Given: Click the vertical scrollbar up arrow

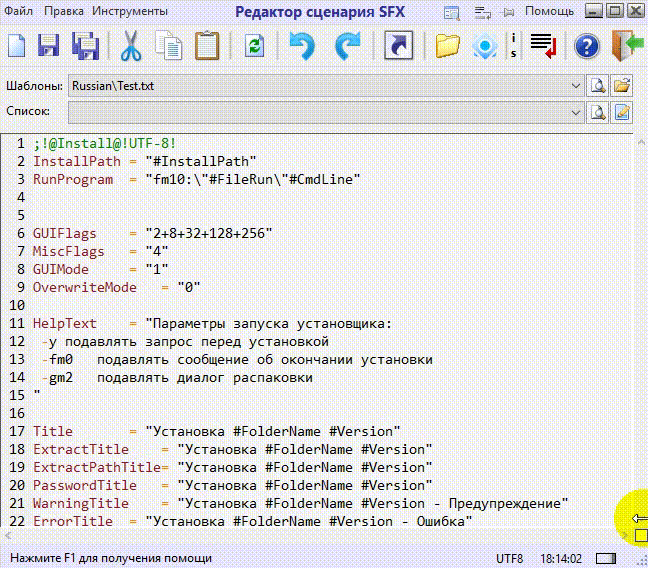Looking at the screenshot, I should coord(641,142).
